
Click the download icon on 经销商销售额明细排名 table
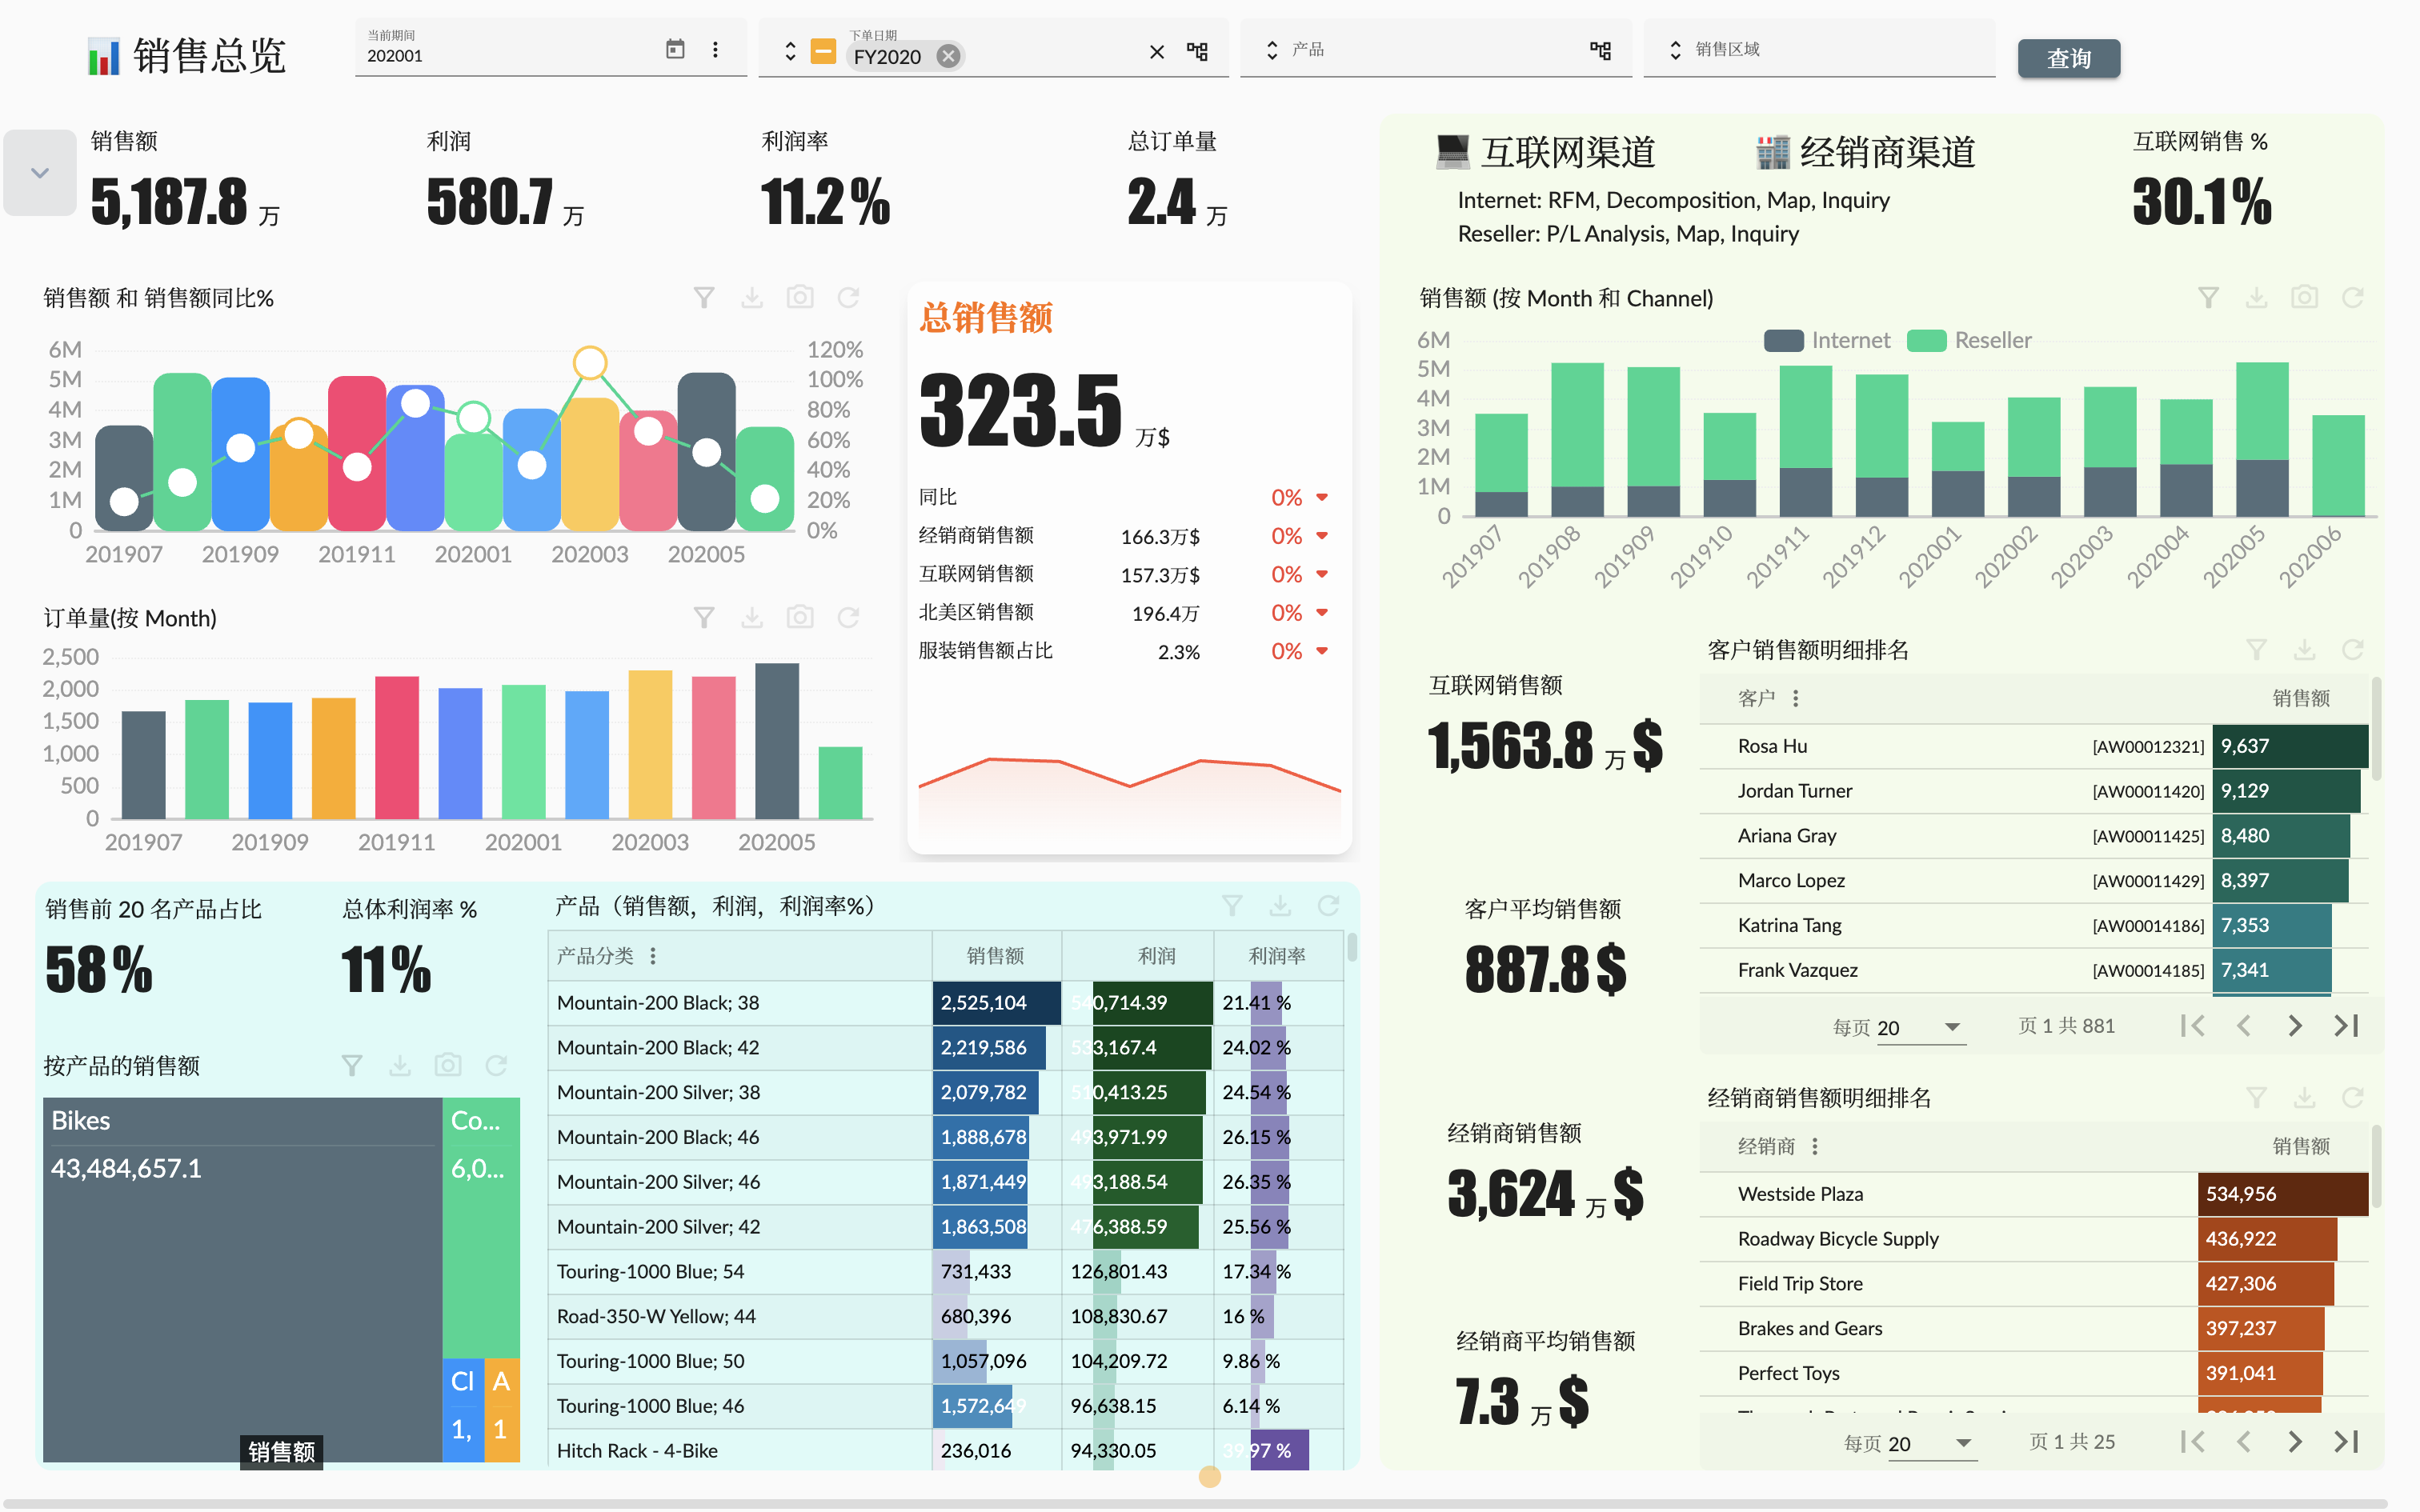[2305, 1097]
